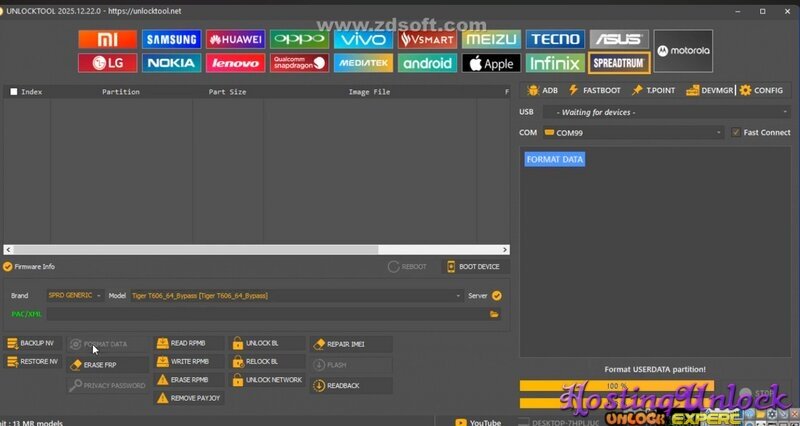
Task: Open the Motorola brand section
Action: (683, 51)
